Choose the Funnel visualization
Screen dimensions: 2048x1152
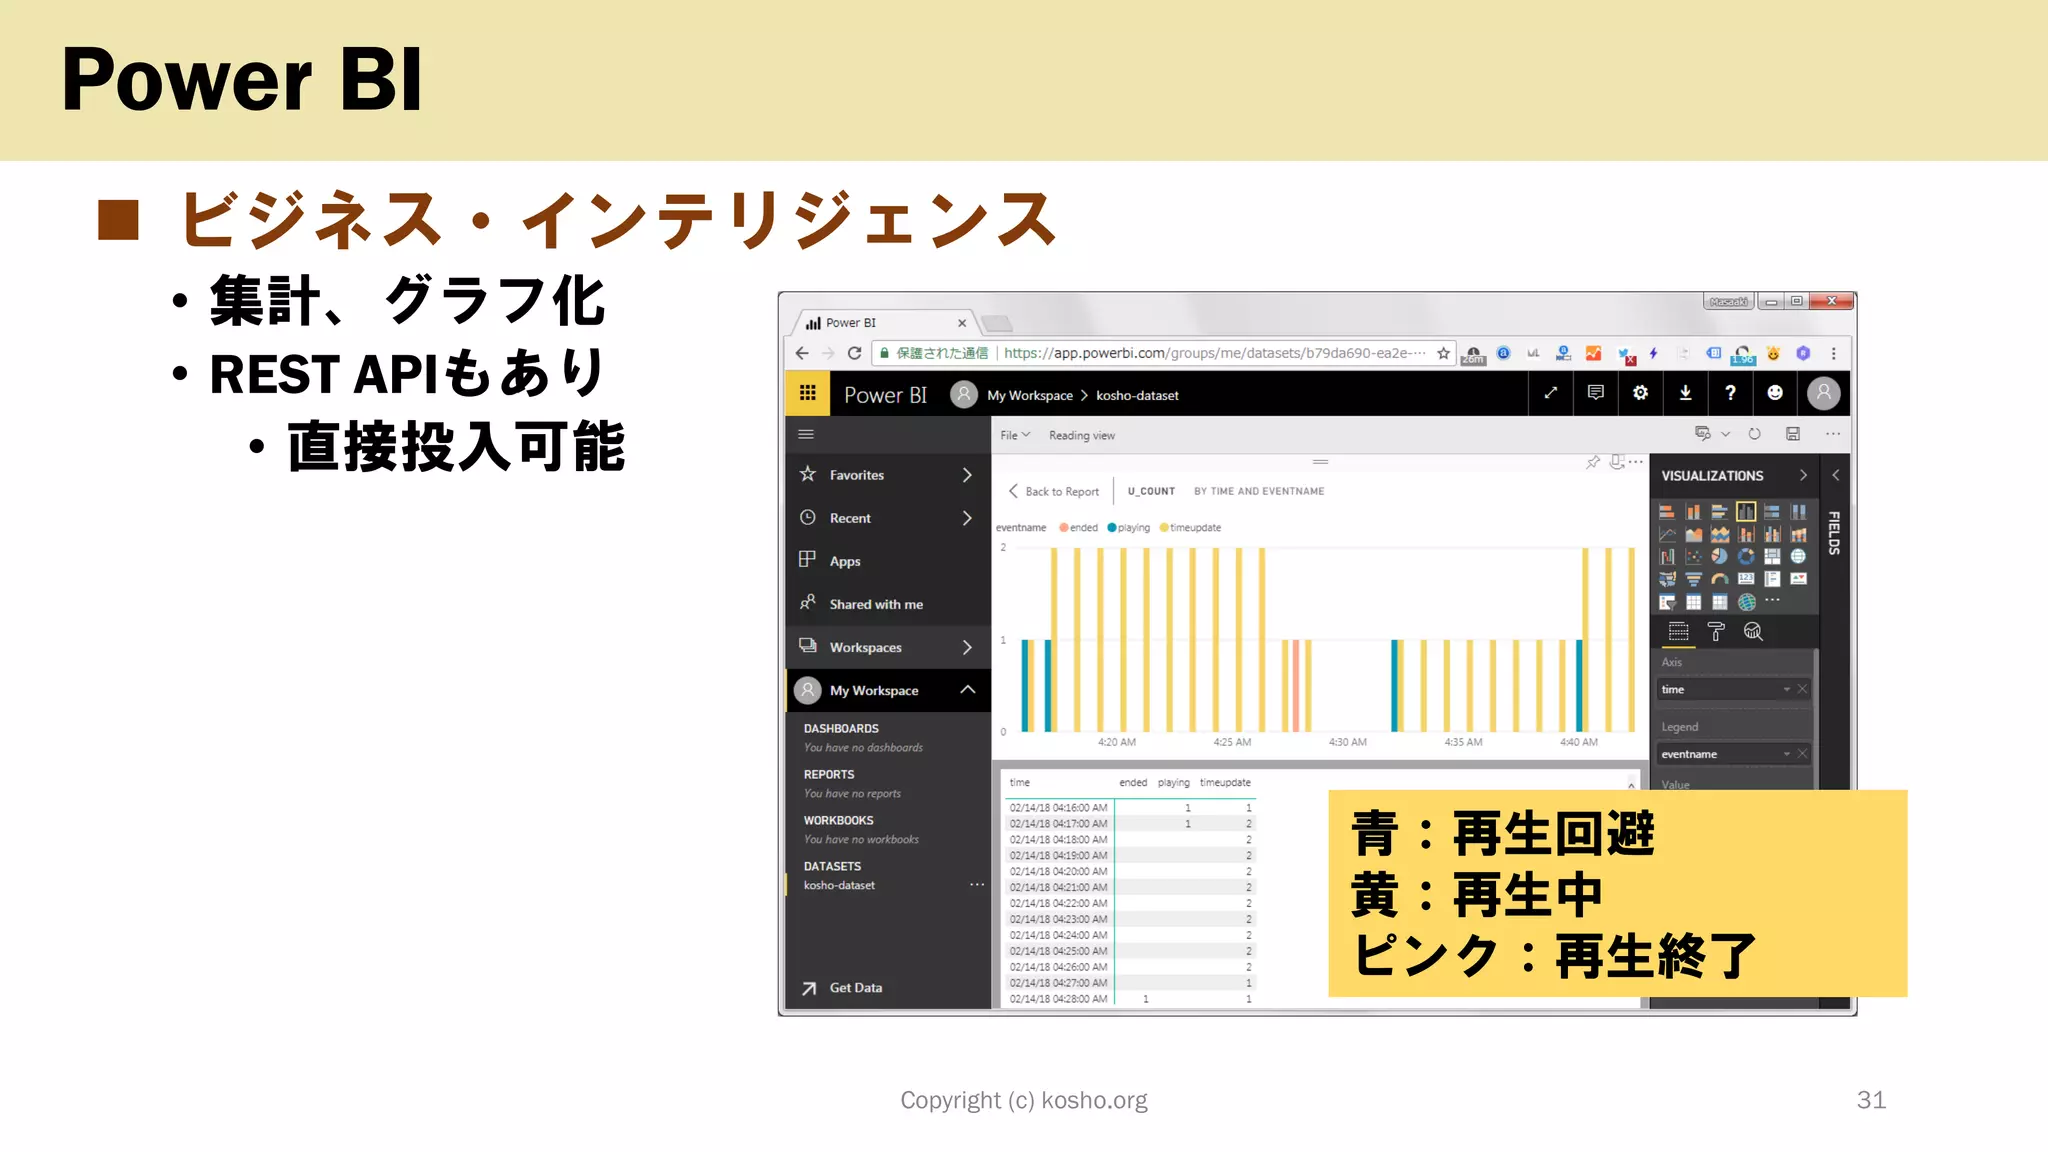[x=1693, y=579]
